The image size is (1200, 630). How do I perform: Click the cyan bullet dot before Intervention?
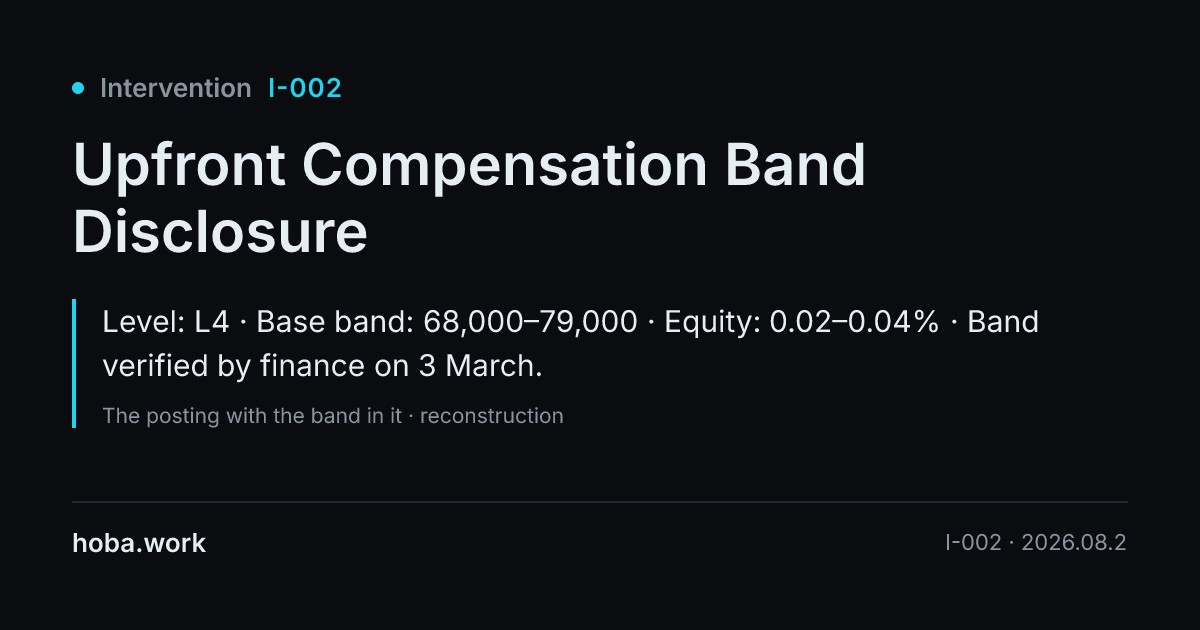[x=78, y=88]
